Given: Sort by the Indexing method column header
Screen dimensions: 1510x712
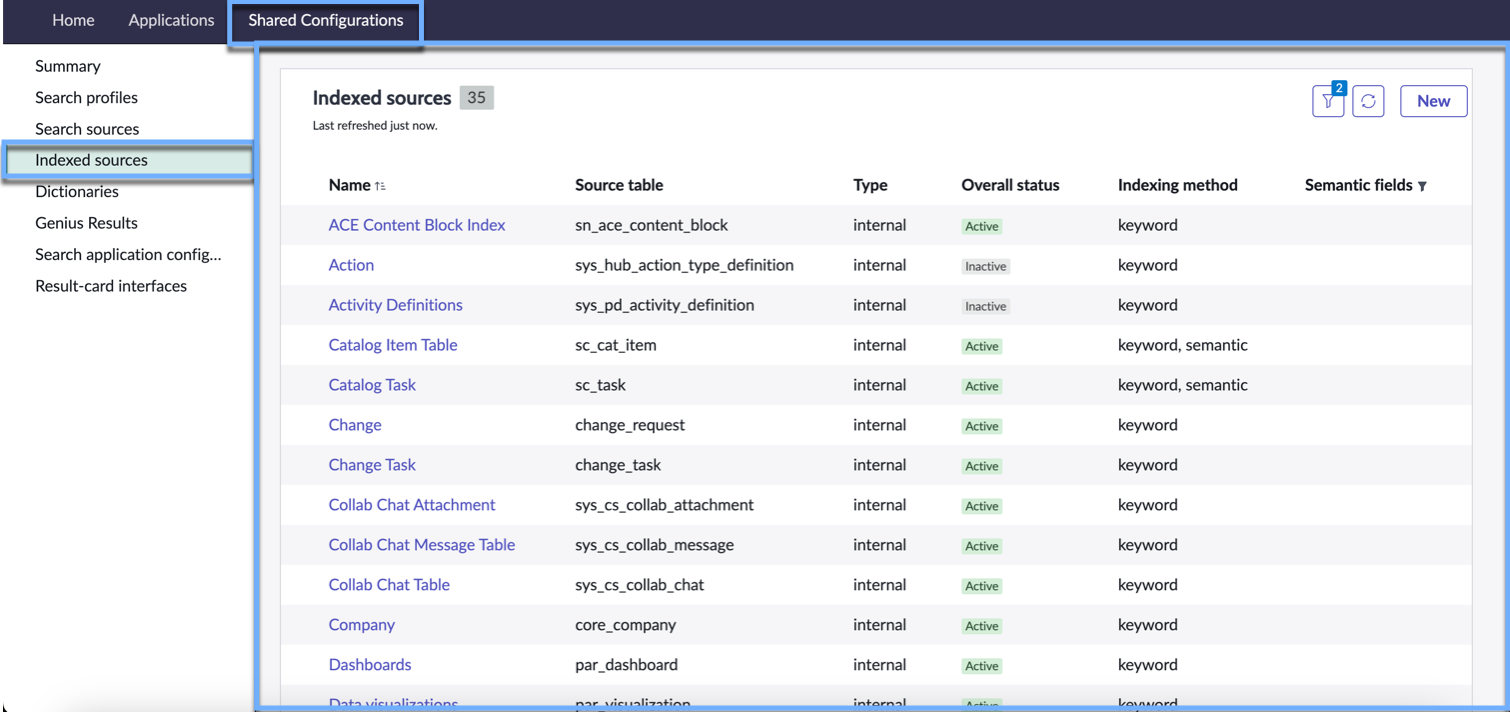Looking at the screenshot, I should click(x=1178, y=185).
